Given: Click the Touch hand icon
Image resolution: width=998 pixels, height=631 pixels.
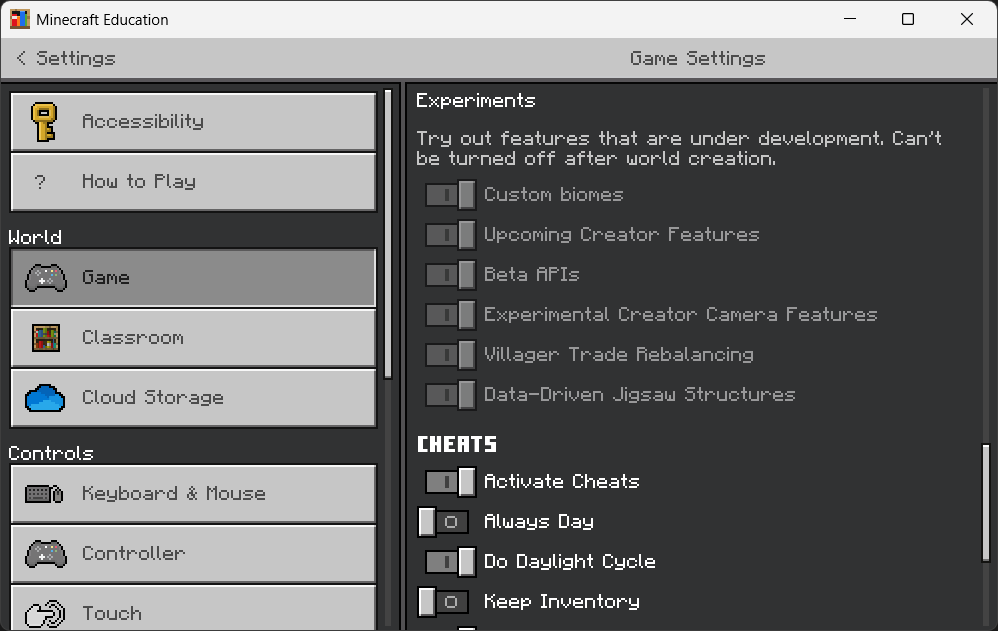Looking at the screenshot, I should pos(45,614).
